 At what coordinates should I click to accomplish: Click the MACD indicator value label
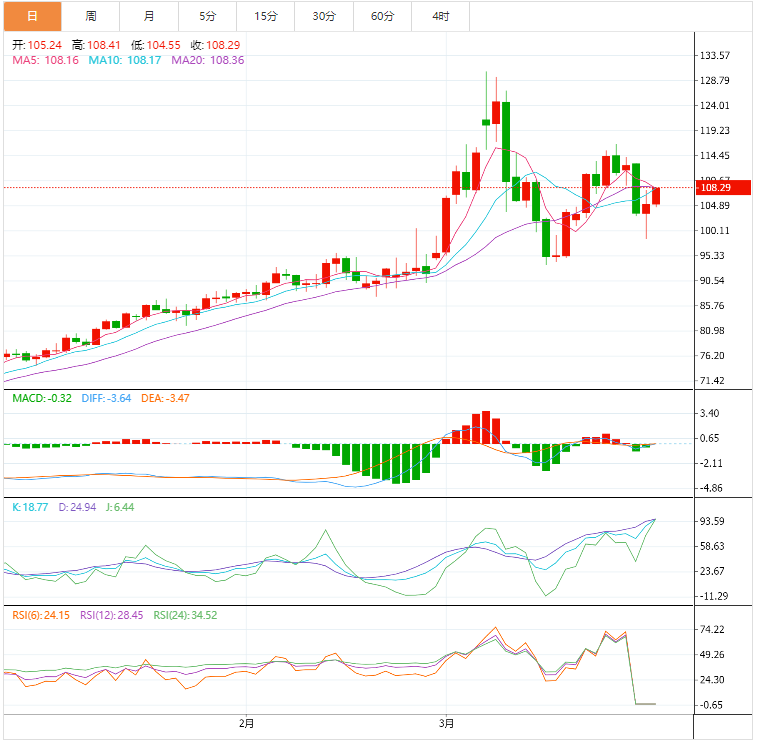click(42, 398)
